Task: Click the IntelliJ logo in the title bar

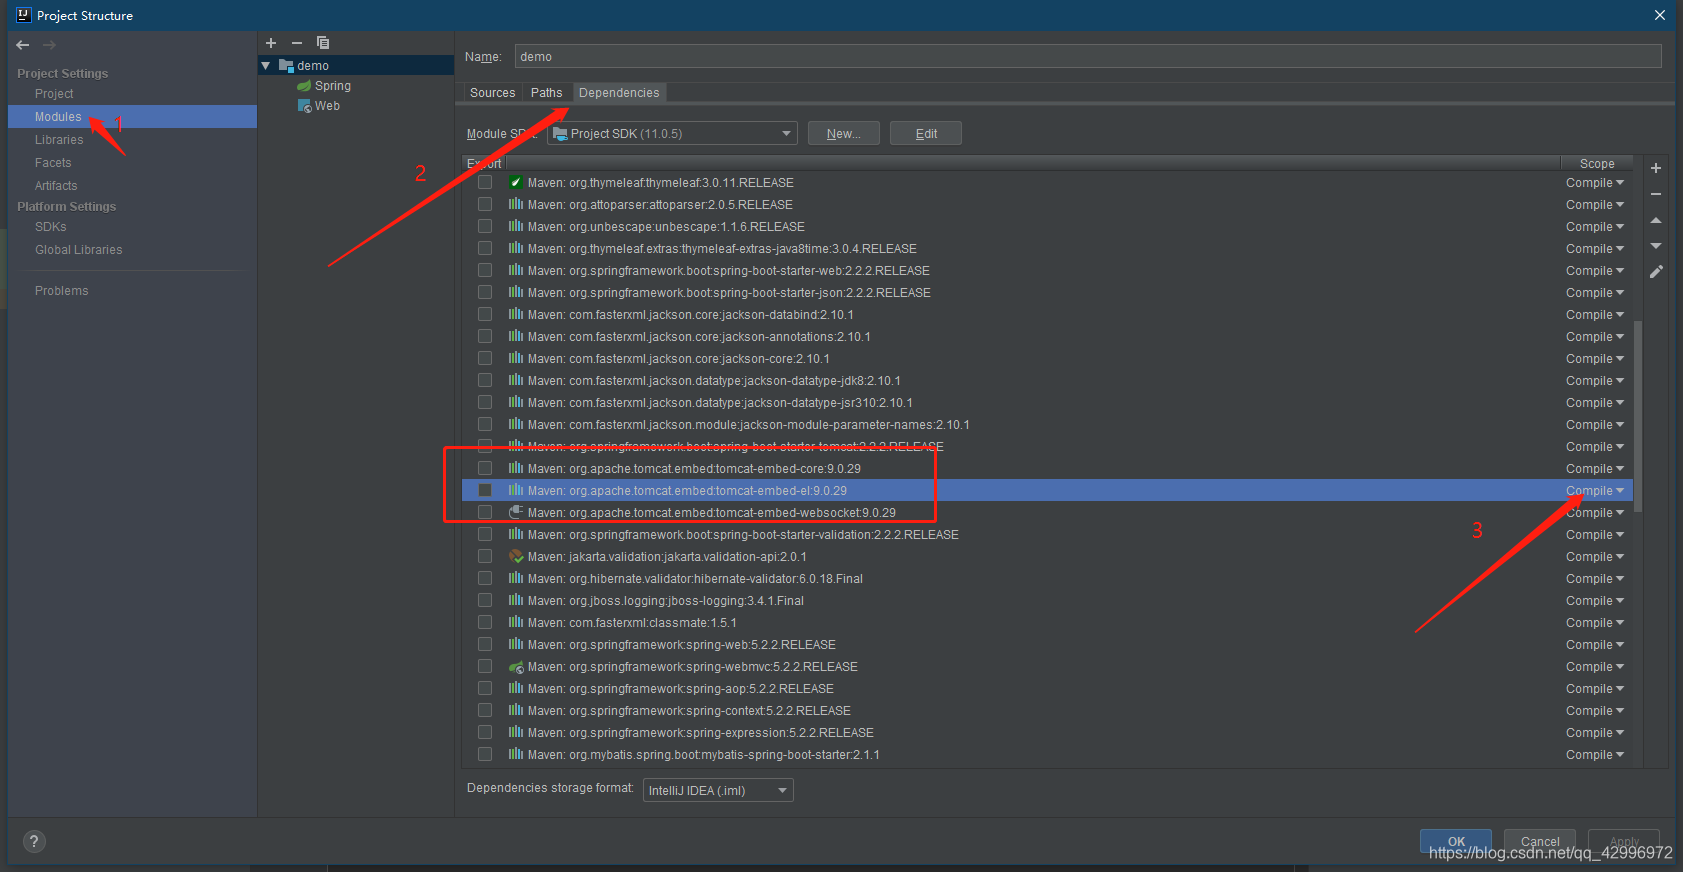Action: (24, 15)
